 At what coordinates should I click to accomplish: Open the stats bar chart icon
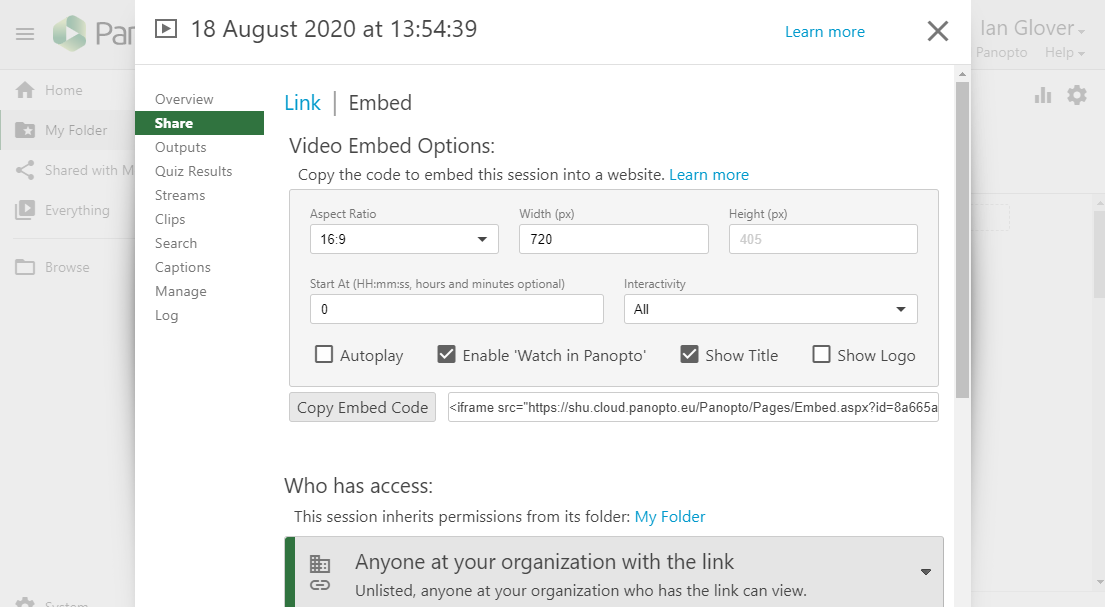click(1043, 95)
